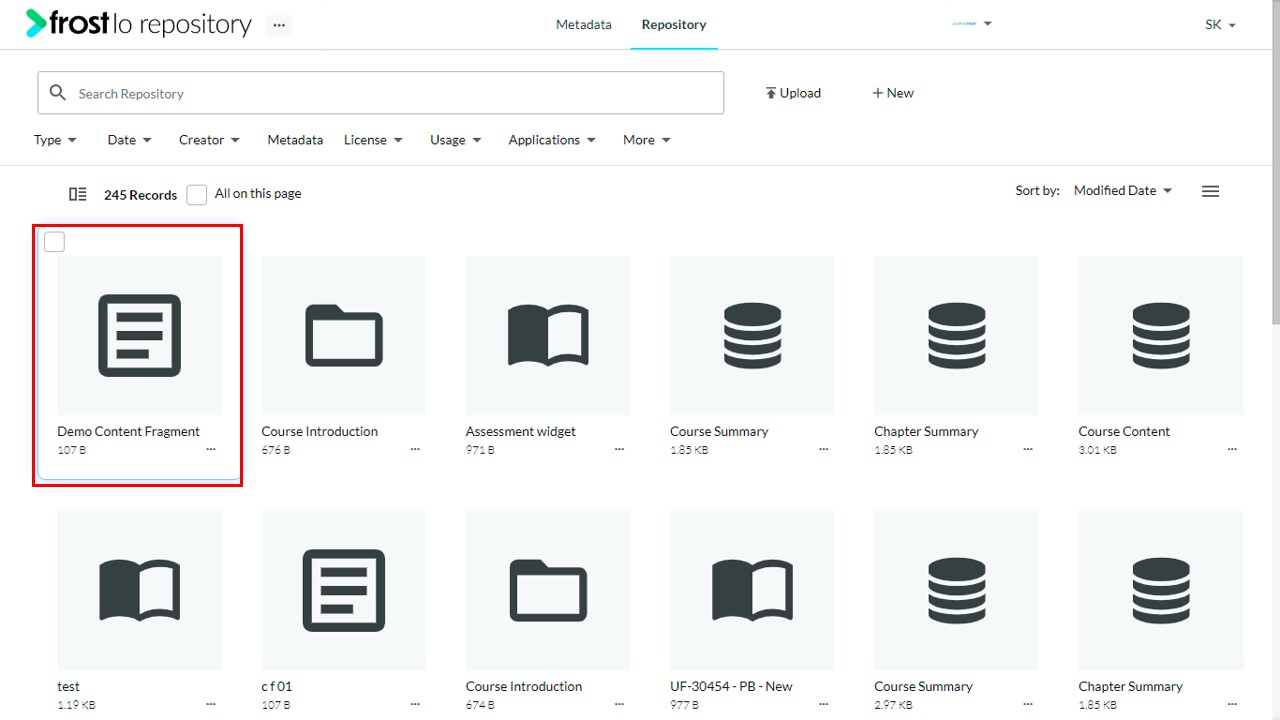Open the organization logo dropdown
Image resolution: width=1280 pixels, height=720 pixels.
pos(971,24)
